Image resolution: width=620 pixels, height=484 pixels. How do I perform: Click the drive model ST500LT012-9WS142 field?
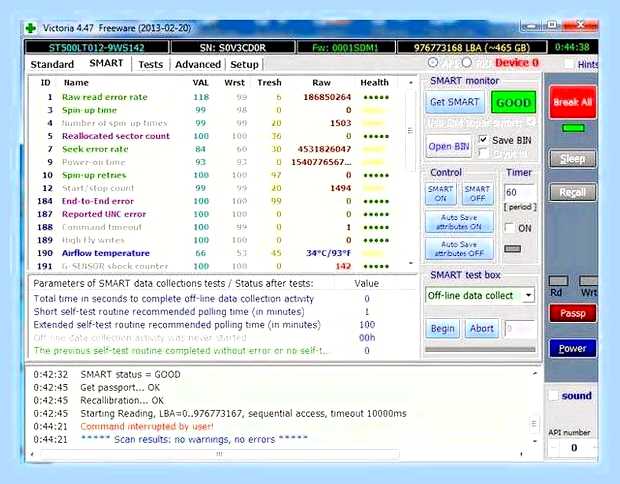tap(96, 47)
